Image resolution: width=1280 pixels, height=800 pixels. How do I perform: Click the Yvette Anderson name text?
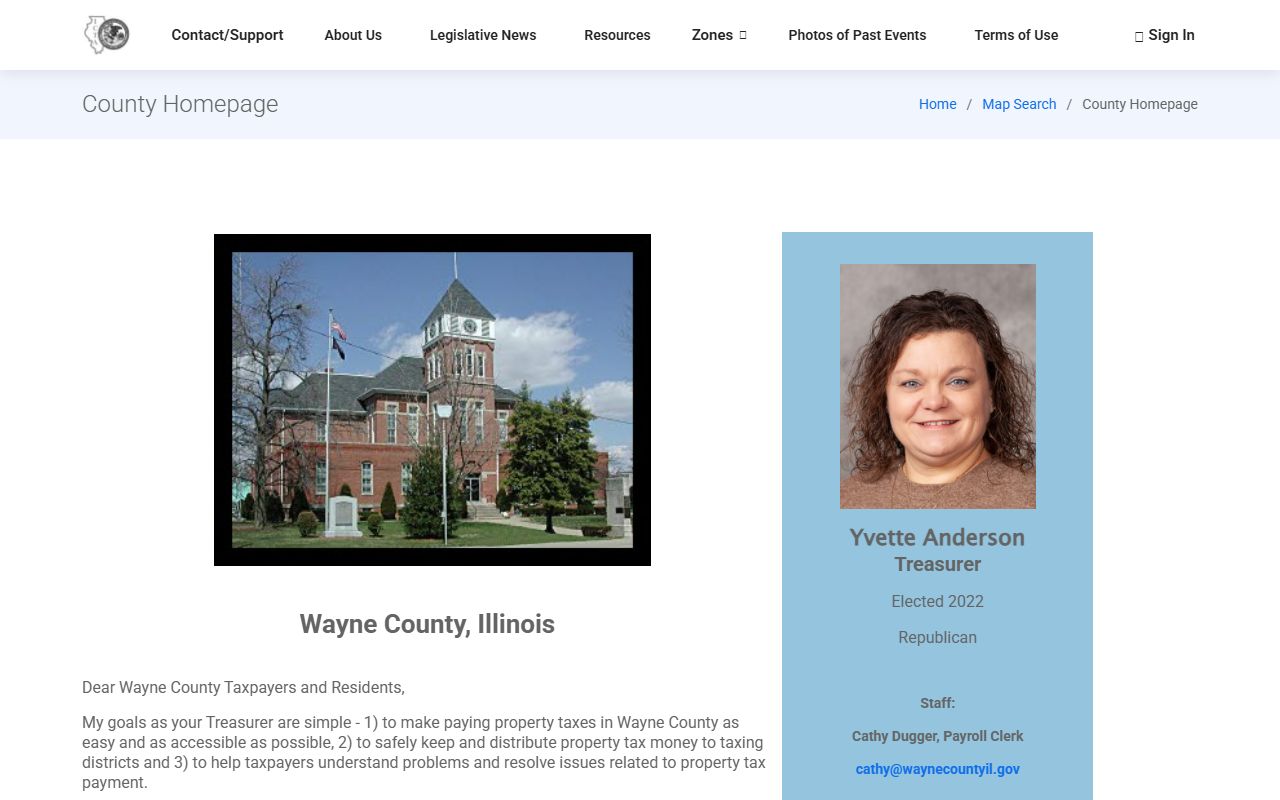click(937, 537)
